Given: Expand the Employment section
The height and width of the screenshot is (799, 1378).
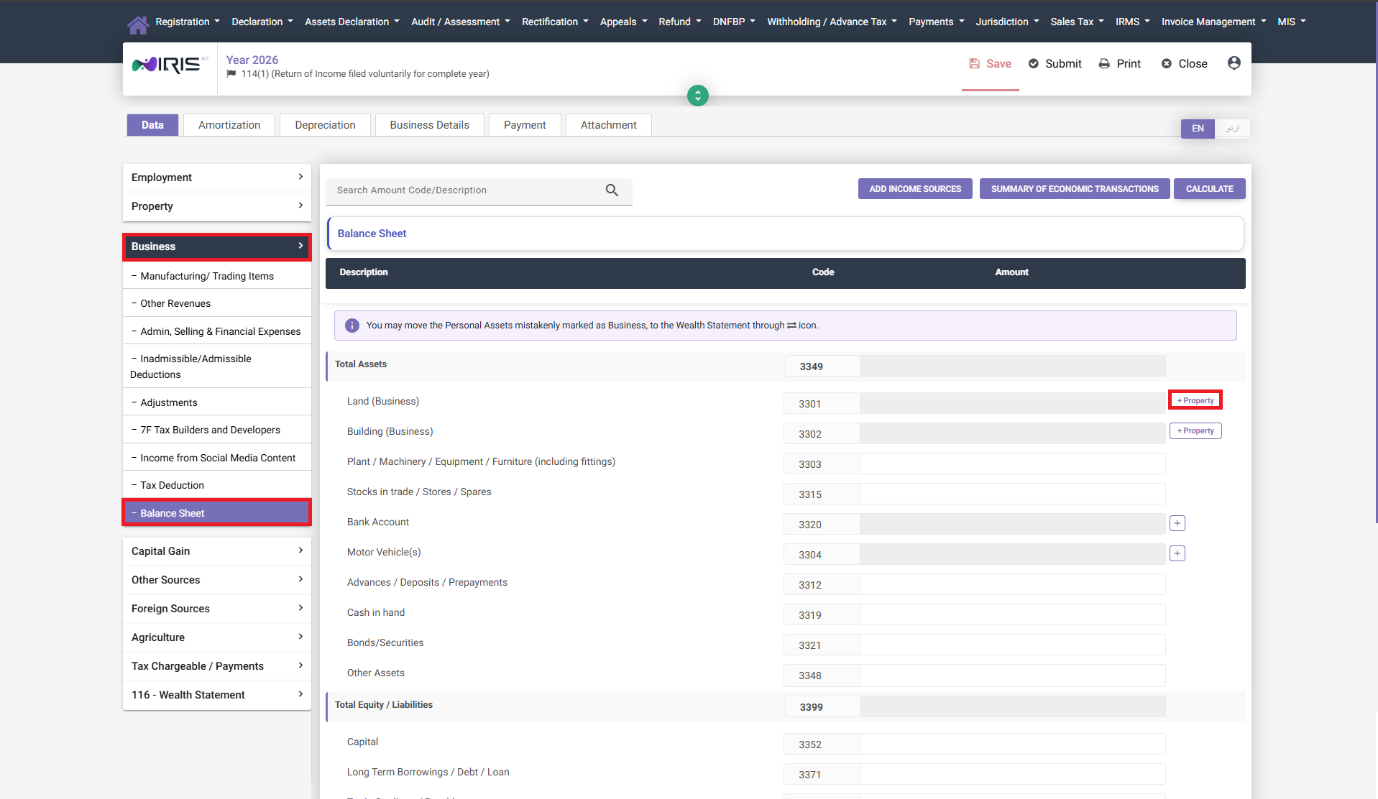Looking at the screenshot, I should pyautogui.click(x=217, y=177).
